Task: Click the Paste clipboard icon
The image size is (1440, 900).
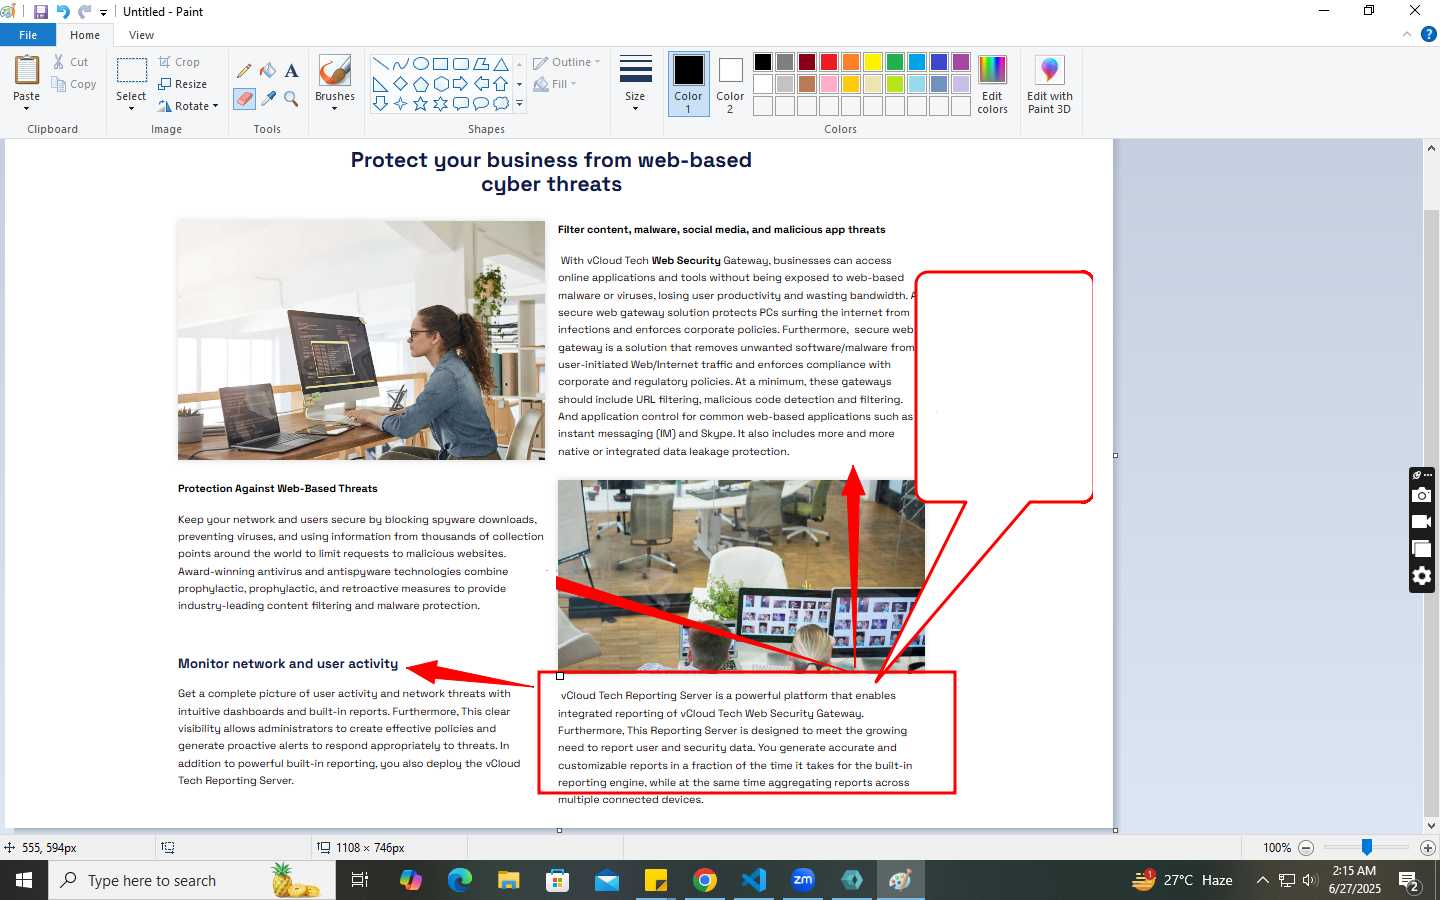Action: coord(27,71)
